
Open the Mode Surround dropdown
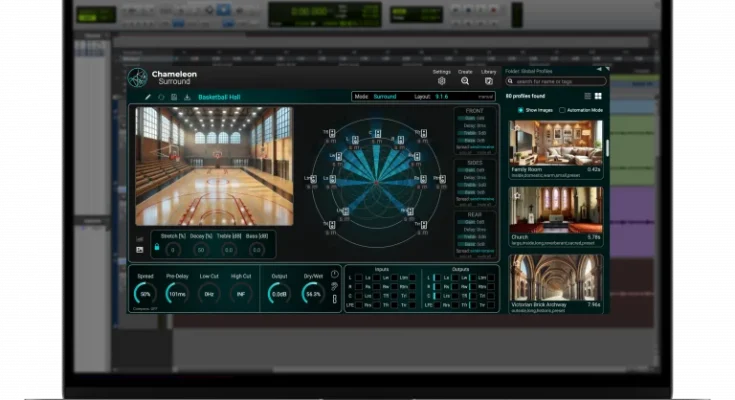pyautogui.click(x=383, y=97)
